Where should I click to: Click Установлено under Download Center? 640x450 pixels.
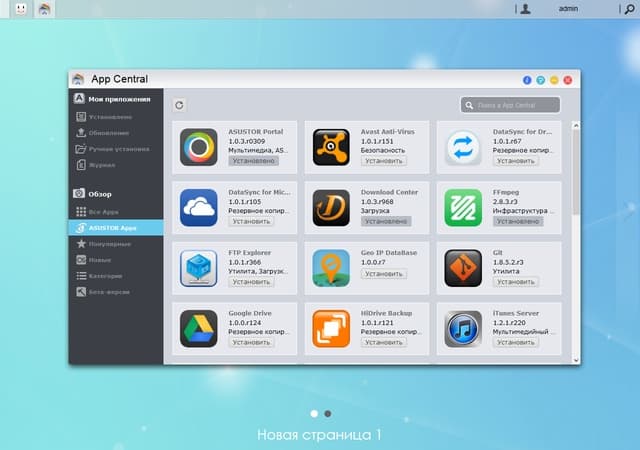coord(386,221)
